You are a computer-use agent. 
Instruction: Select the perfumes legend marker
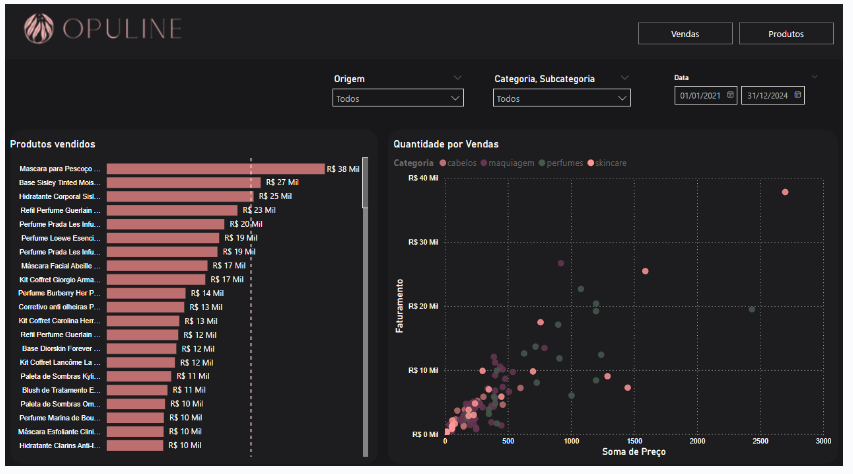[x=542, y=163]
